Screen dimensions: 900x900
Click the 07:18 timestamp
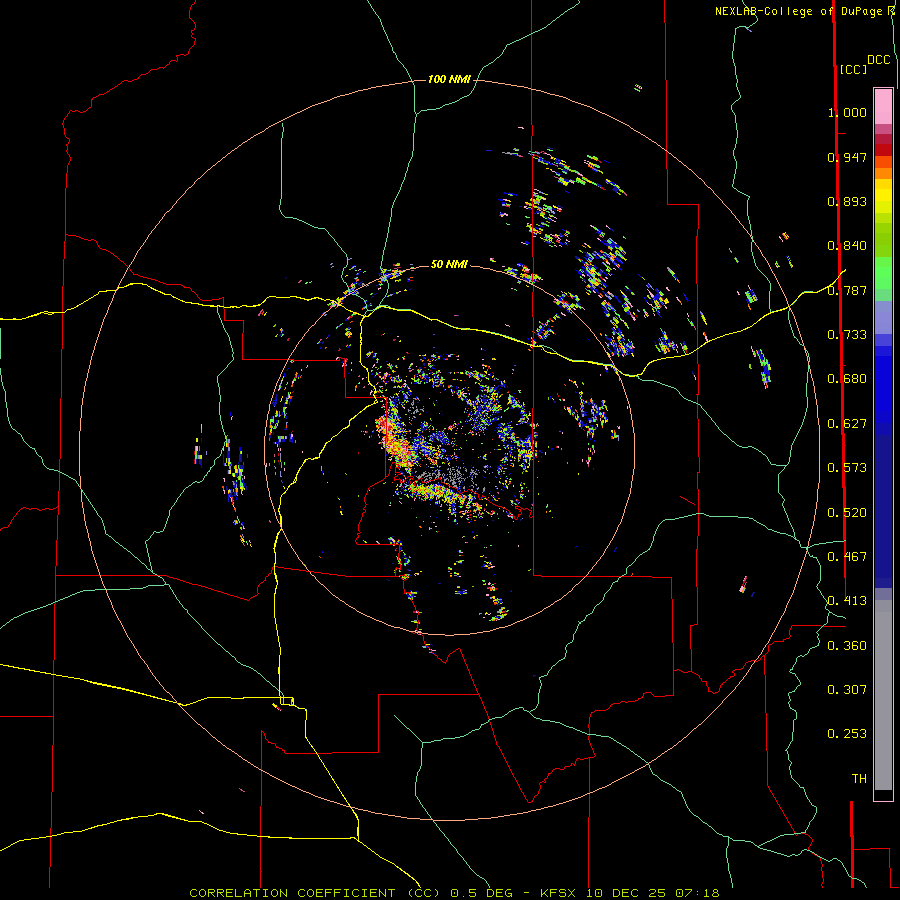[x=697, y=893]
